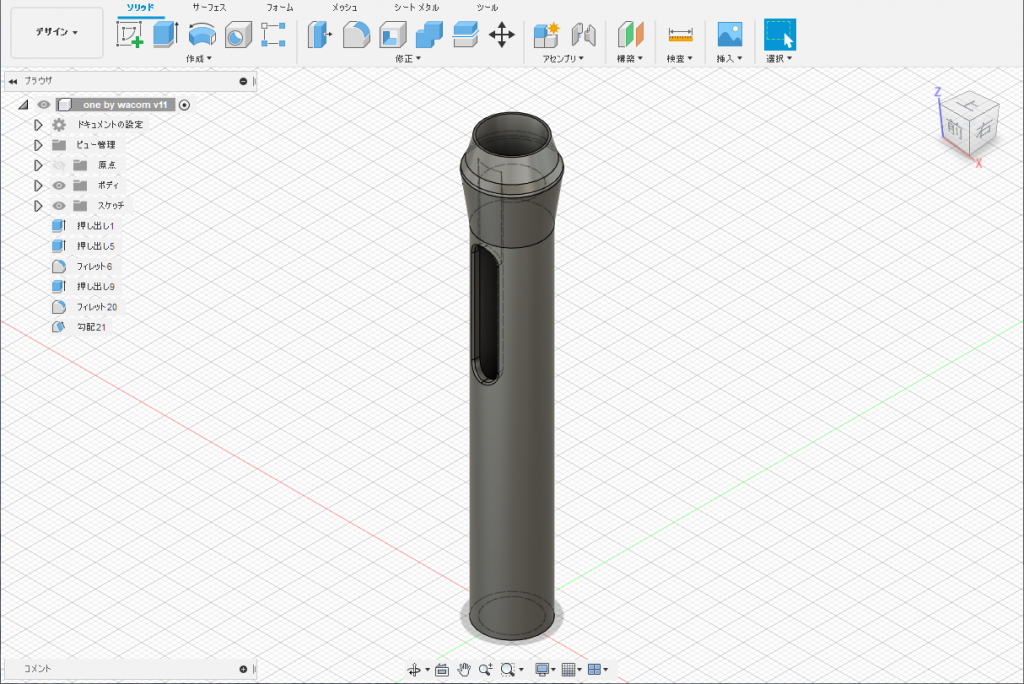Select the Extrude tool

point(166,34)
